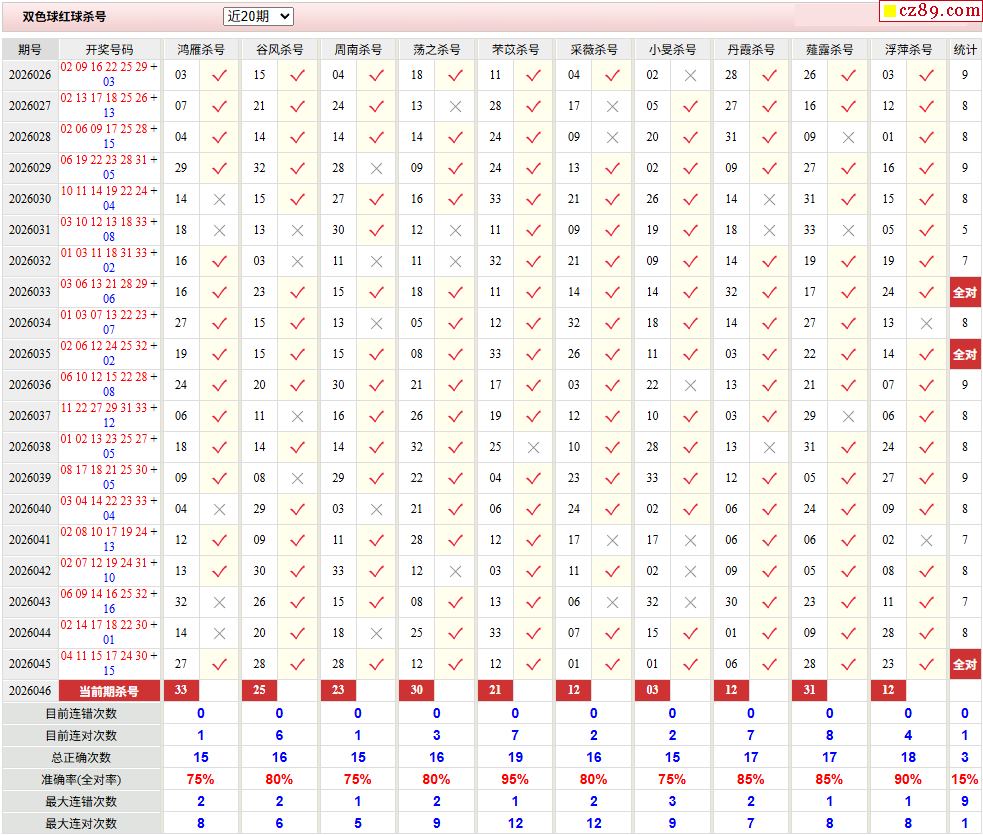Open the 近20期 period range dropdown
The image size is (983, 835).
258,16
